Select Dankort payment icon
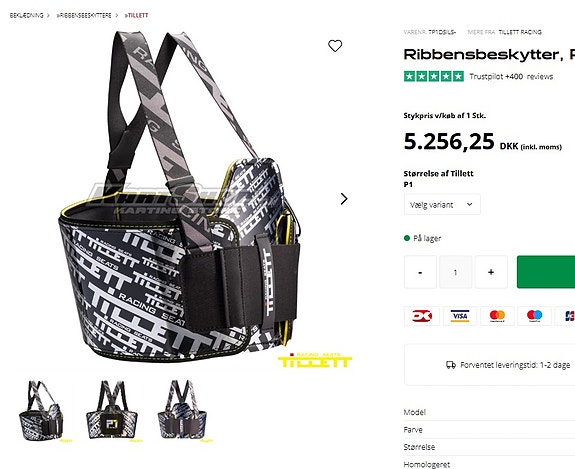 [x=422, y=316]
